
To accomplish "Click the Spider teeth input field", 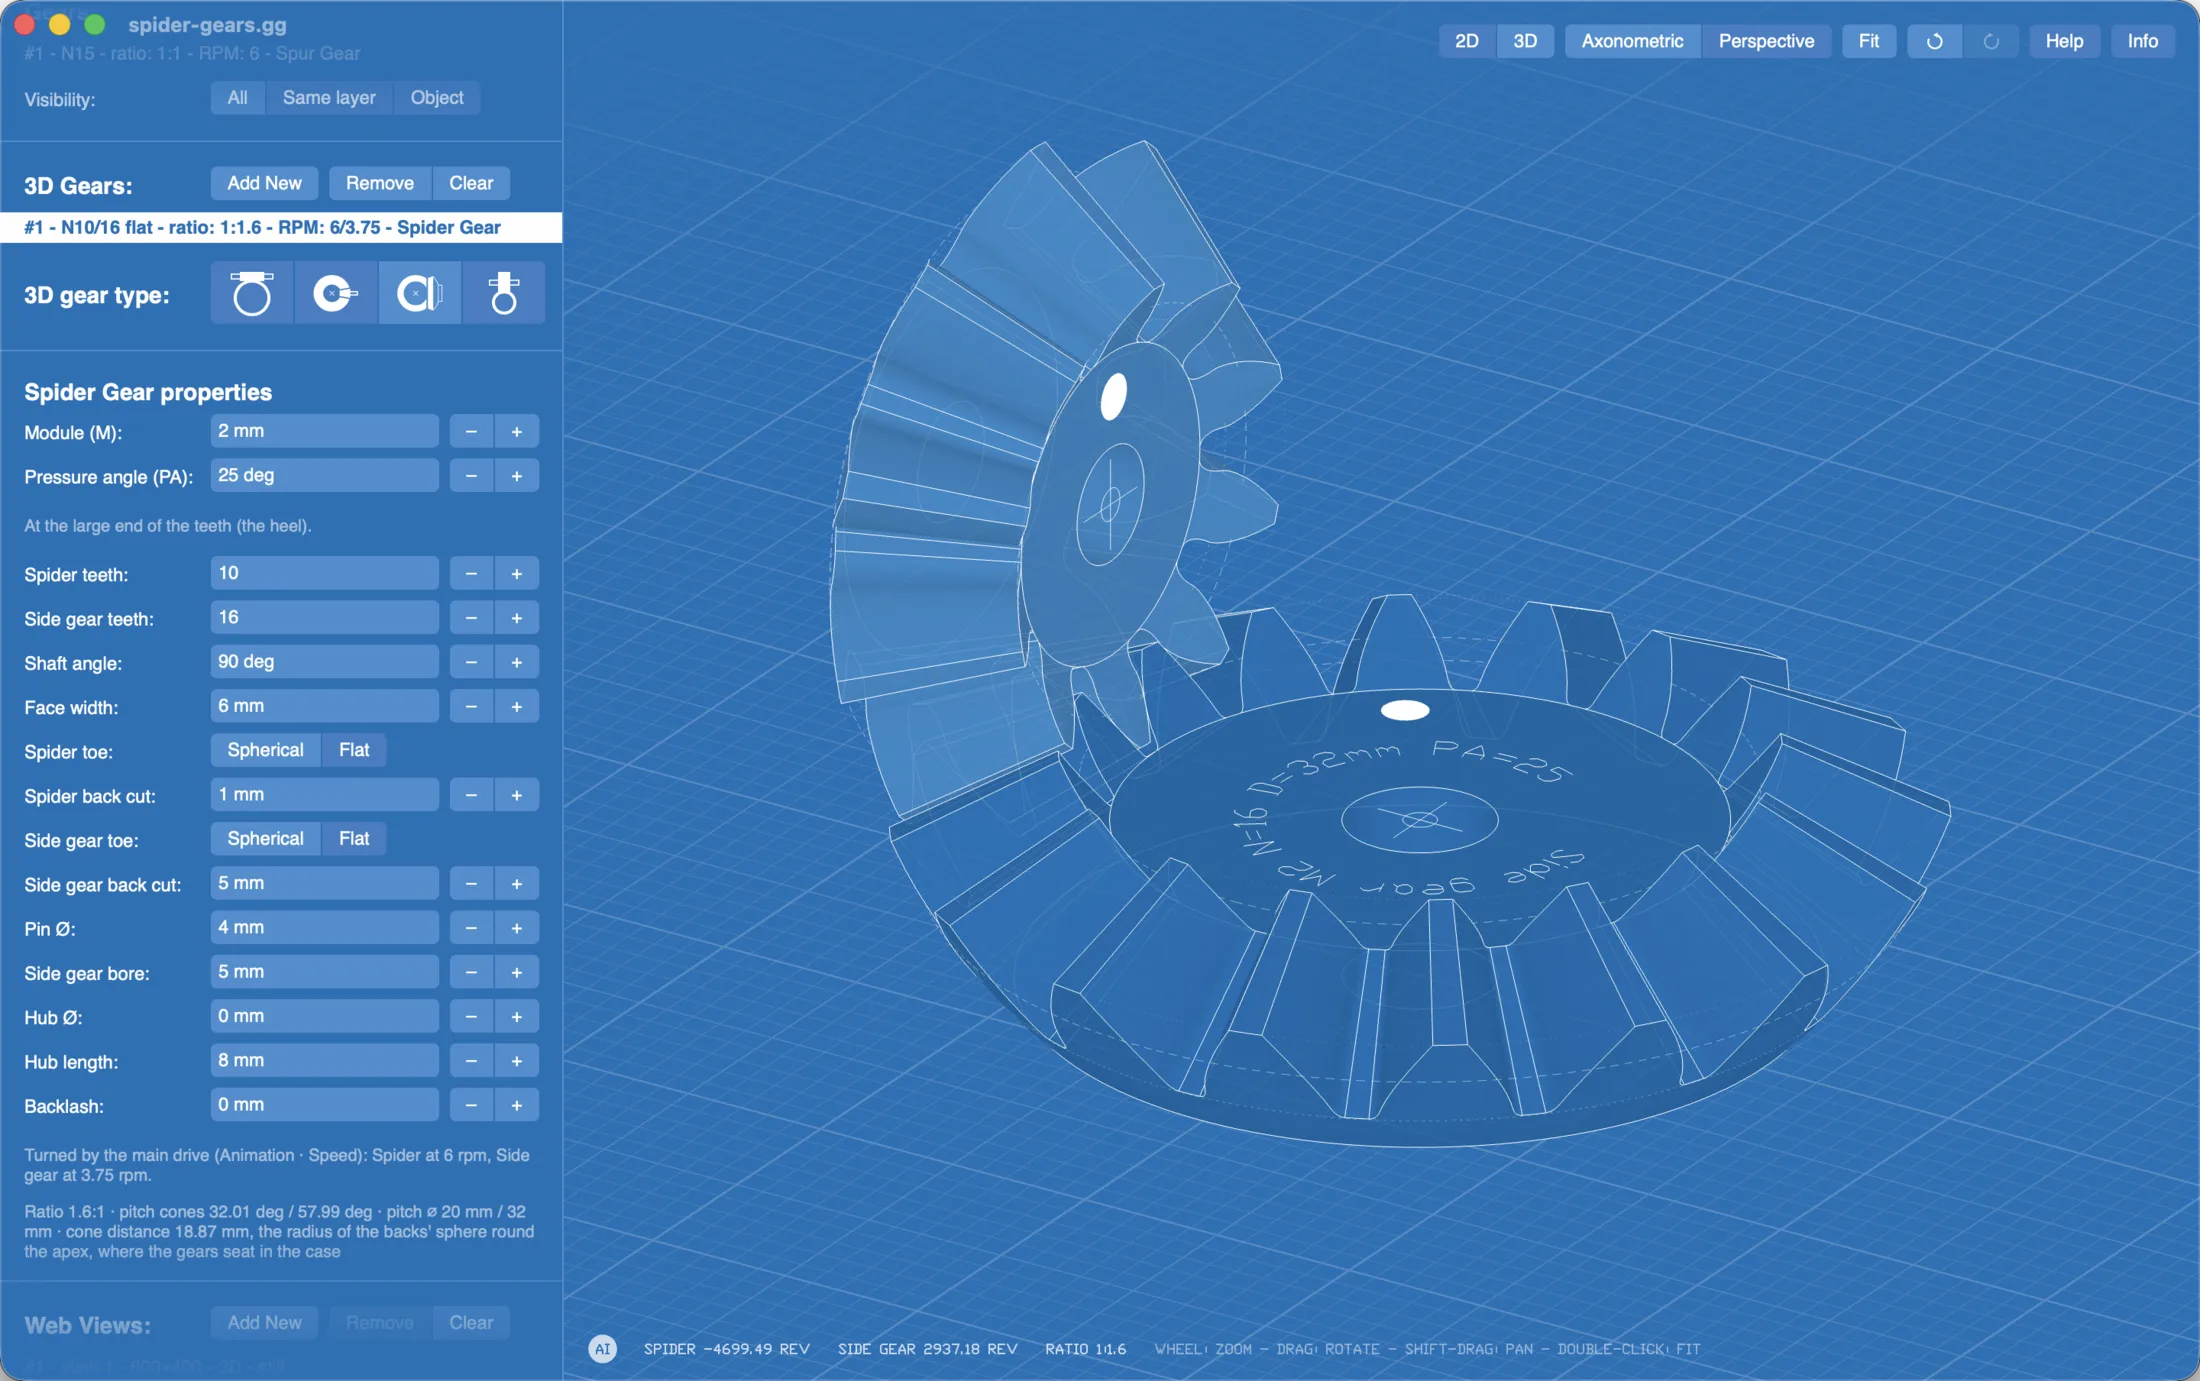I will click(x=324, y=574).
